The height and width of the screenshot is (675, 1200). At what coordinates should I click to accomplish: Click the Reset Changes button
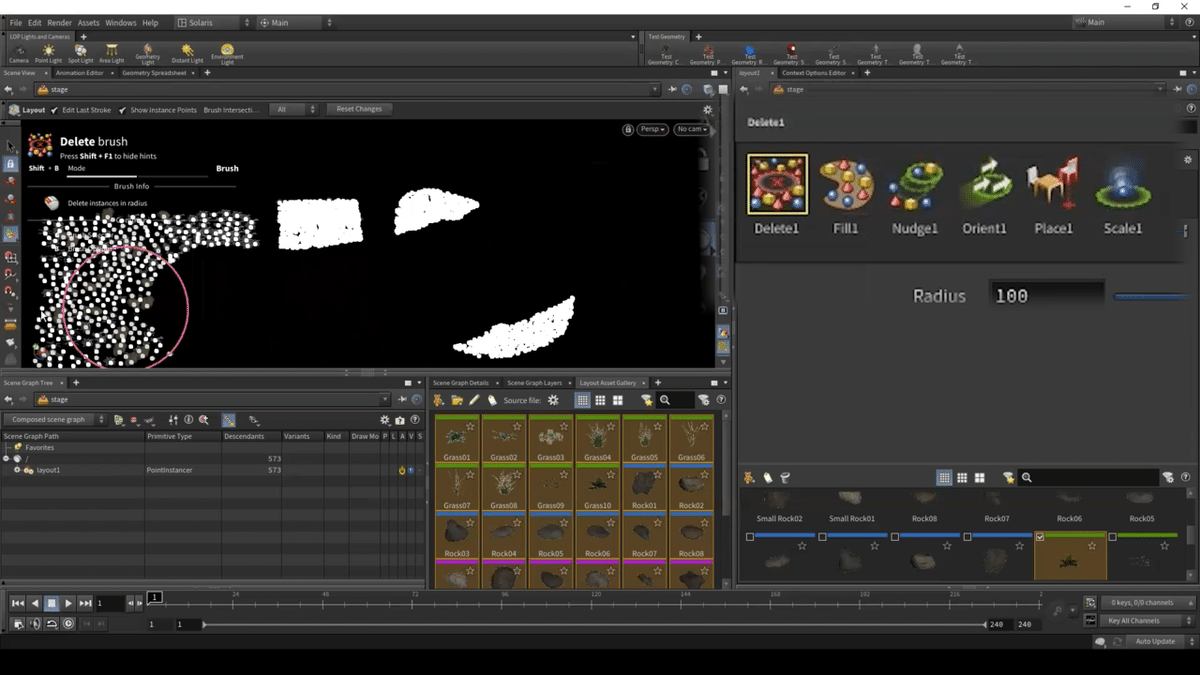tap(359, 109)
